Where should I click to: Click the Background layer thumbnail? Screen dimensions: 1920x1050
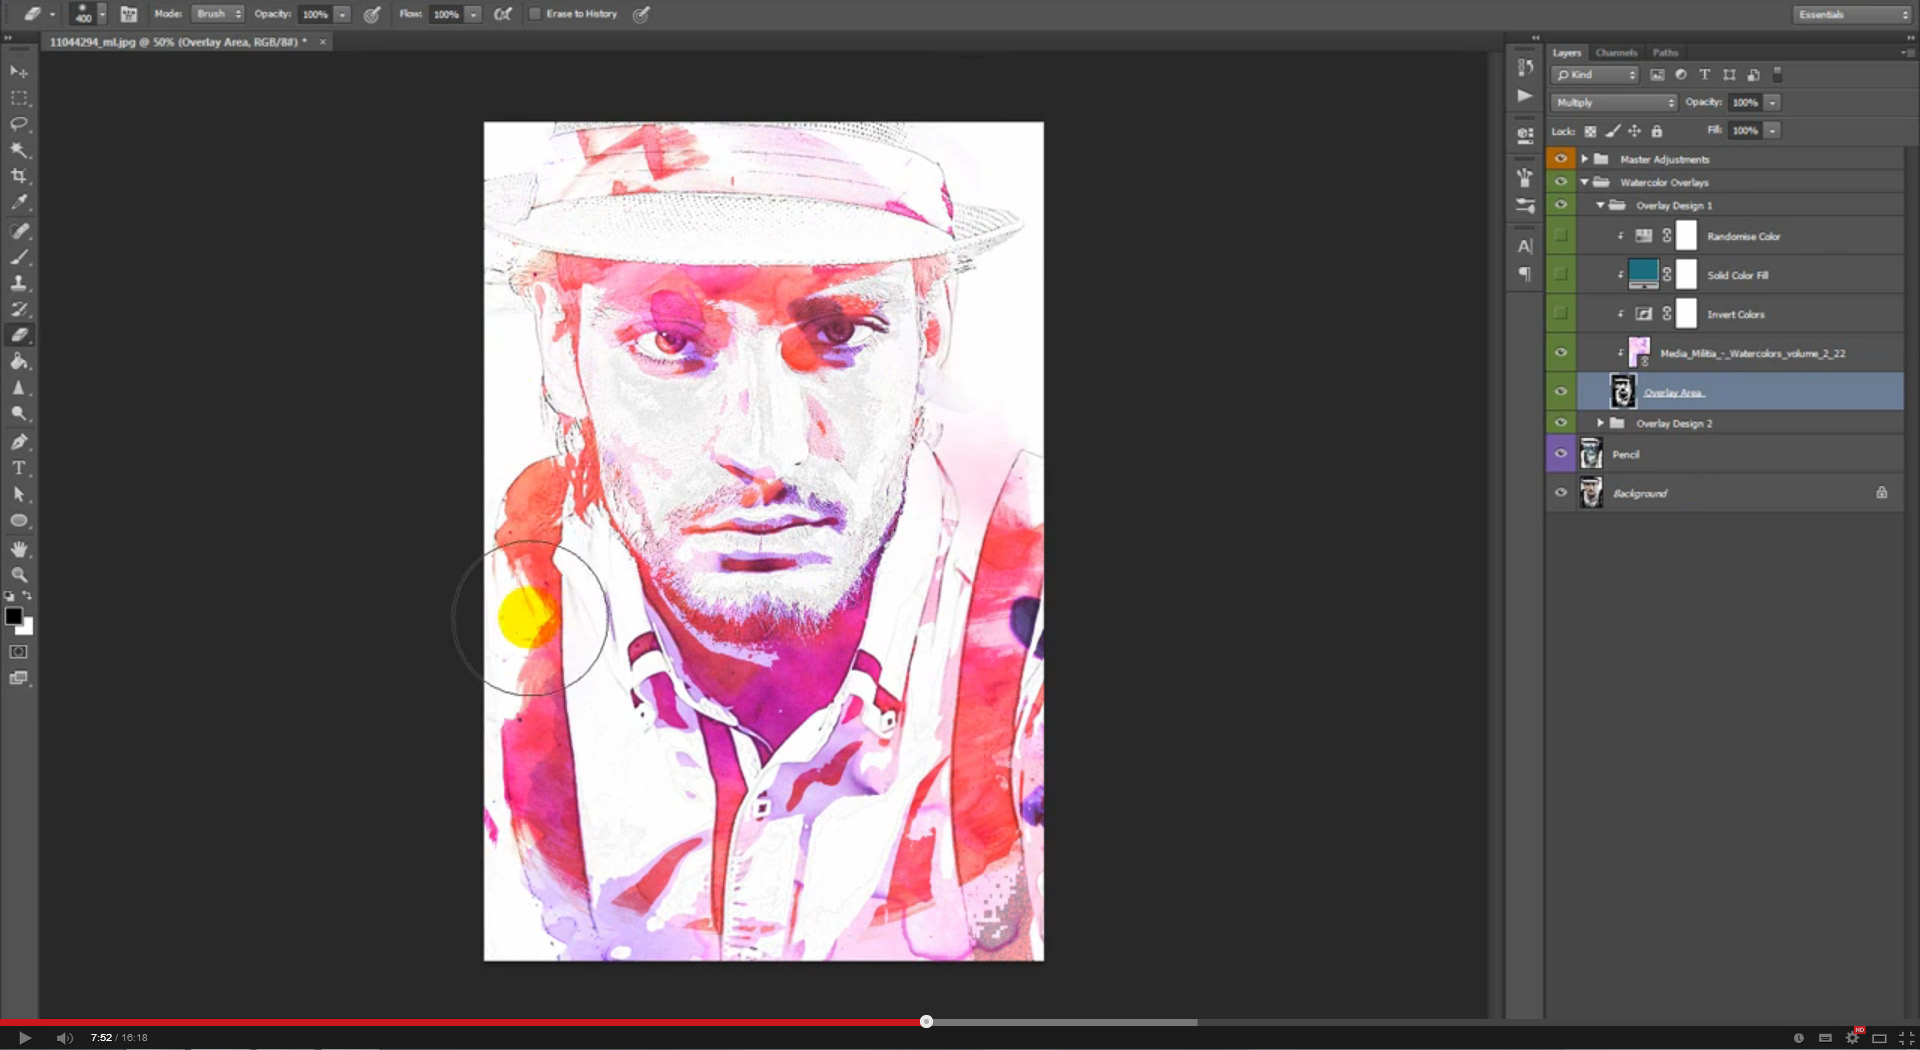tap(1590, 492)
